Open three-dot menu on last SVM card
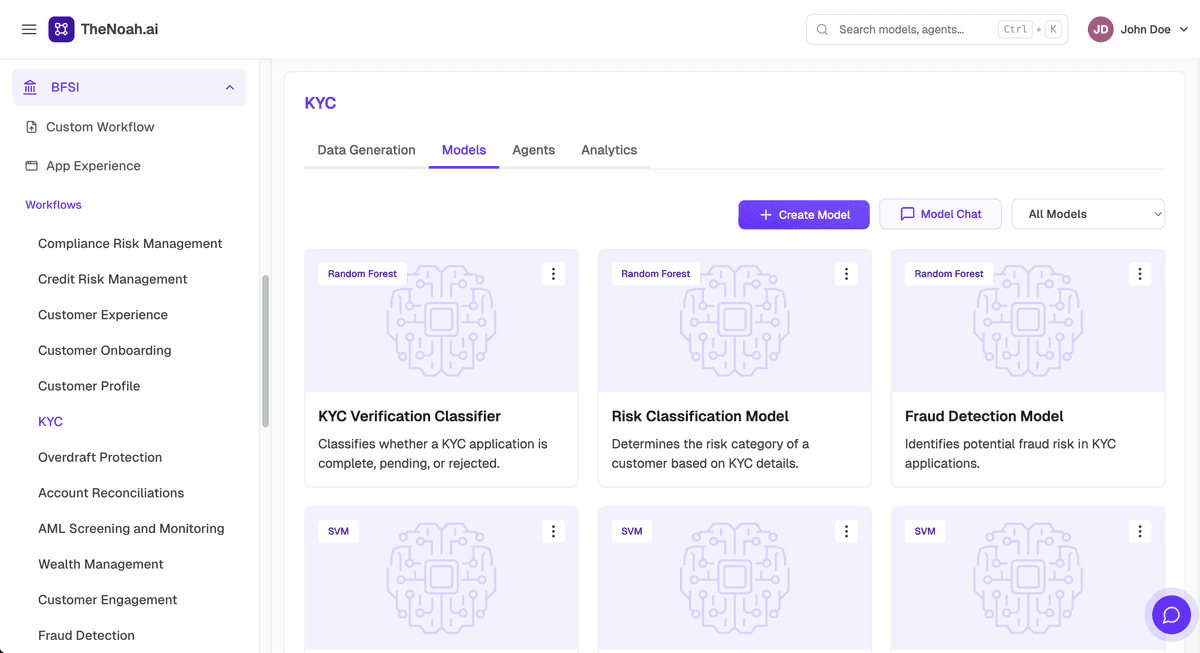 pyautogui.click(x=1140, y=531)
